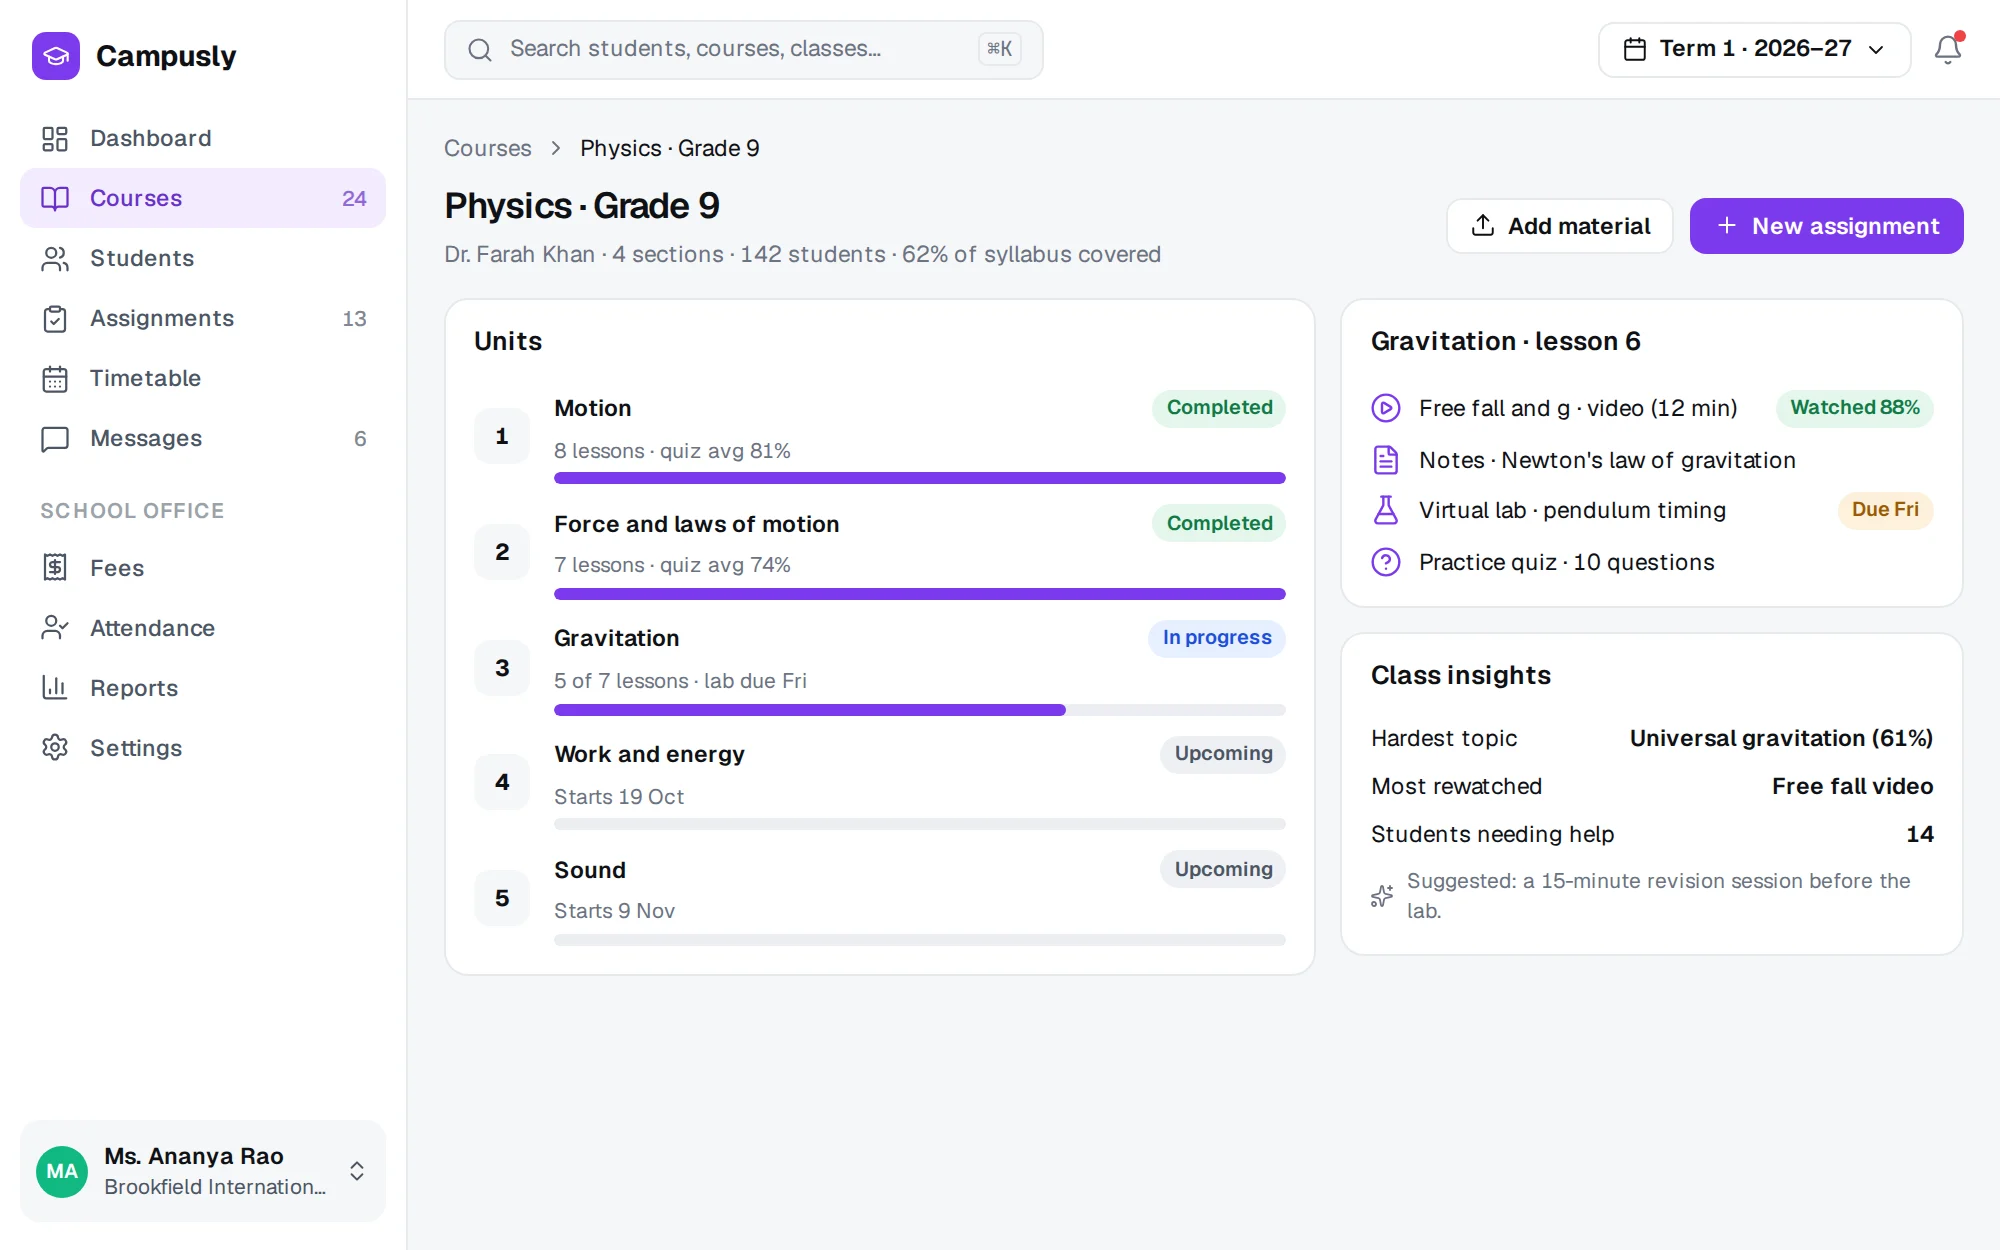This screenshot has height=1250, width=2000.
Task: Click the document icon beside Notes
Action: tap(1385, 460)
